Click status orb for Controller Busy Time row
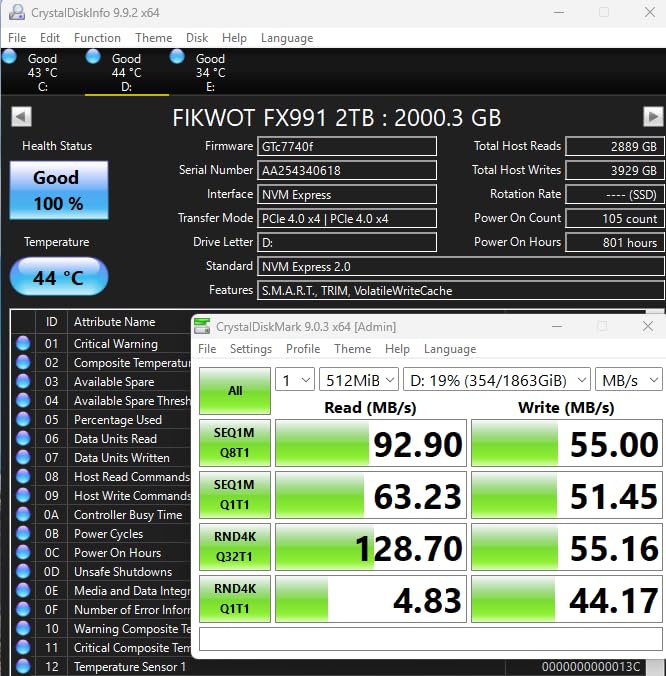 23,514
